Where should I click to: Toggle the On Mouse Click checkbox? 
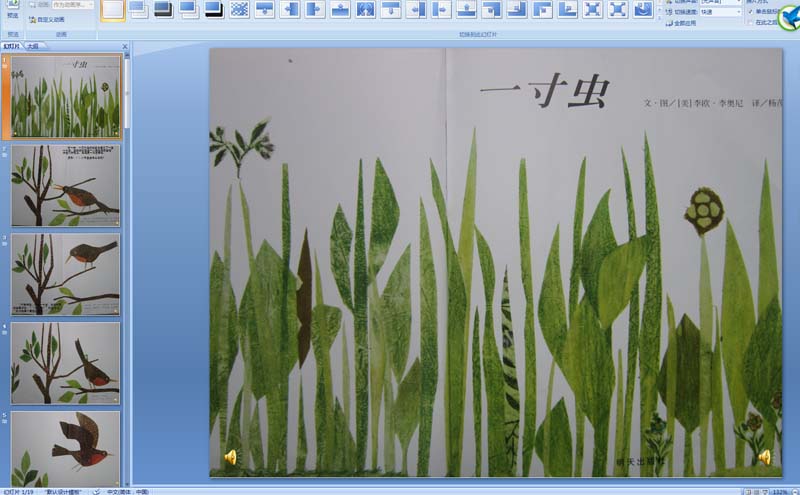tap(750, 11)
